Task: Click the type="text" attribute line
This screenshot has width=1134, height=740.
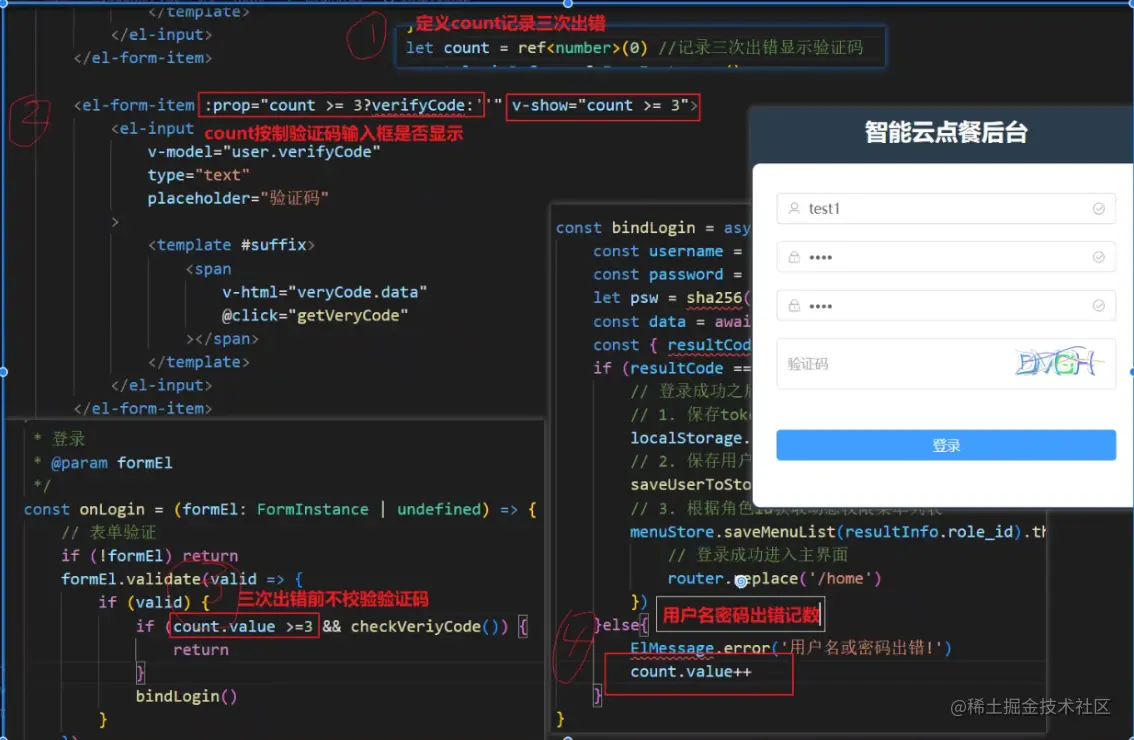Action: point(198,175)
